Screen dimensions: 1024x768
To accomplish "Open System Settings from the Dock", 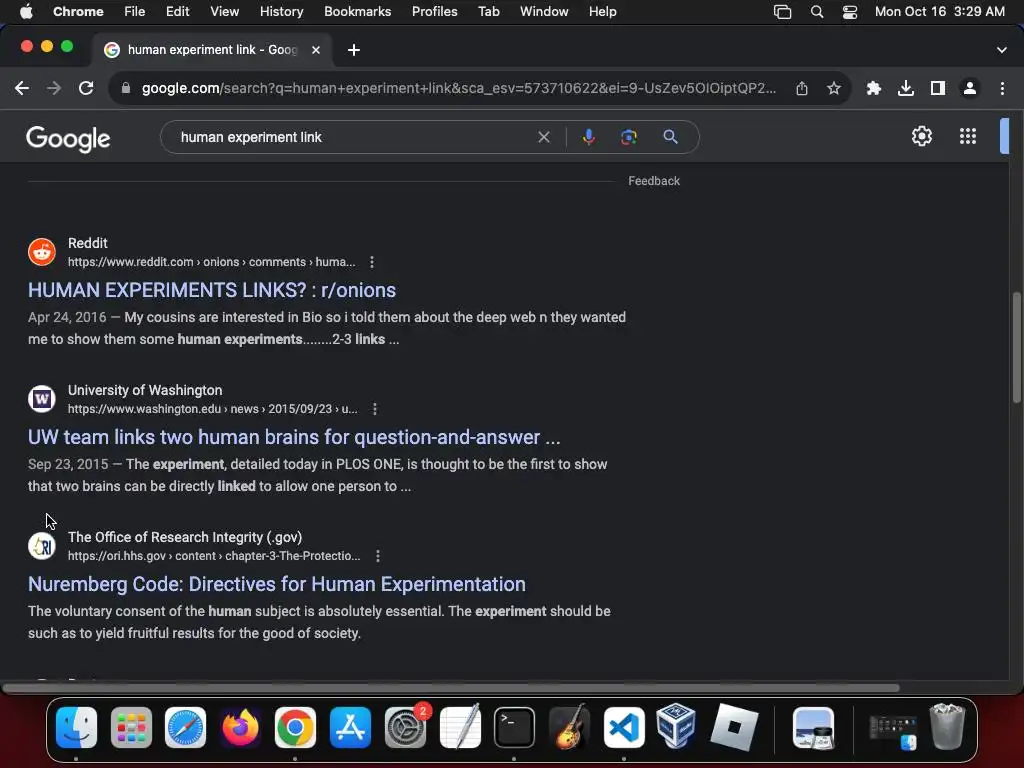I will (x=405, y=727).
